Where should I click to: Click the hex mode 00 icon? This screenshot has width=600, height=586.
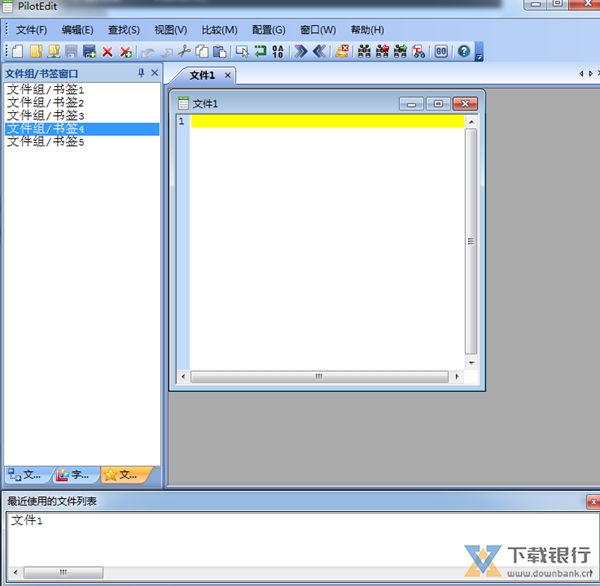441,51
